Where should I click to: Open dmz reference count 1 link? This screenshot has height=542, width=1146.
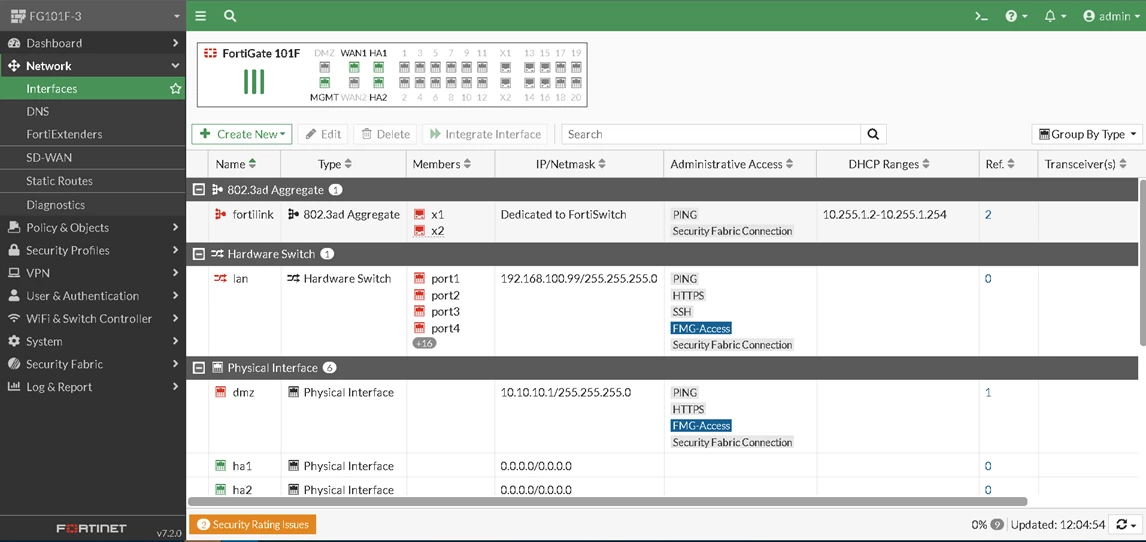988,392
